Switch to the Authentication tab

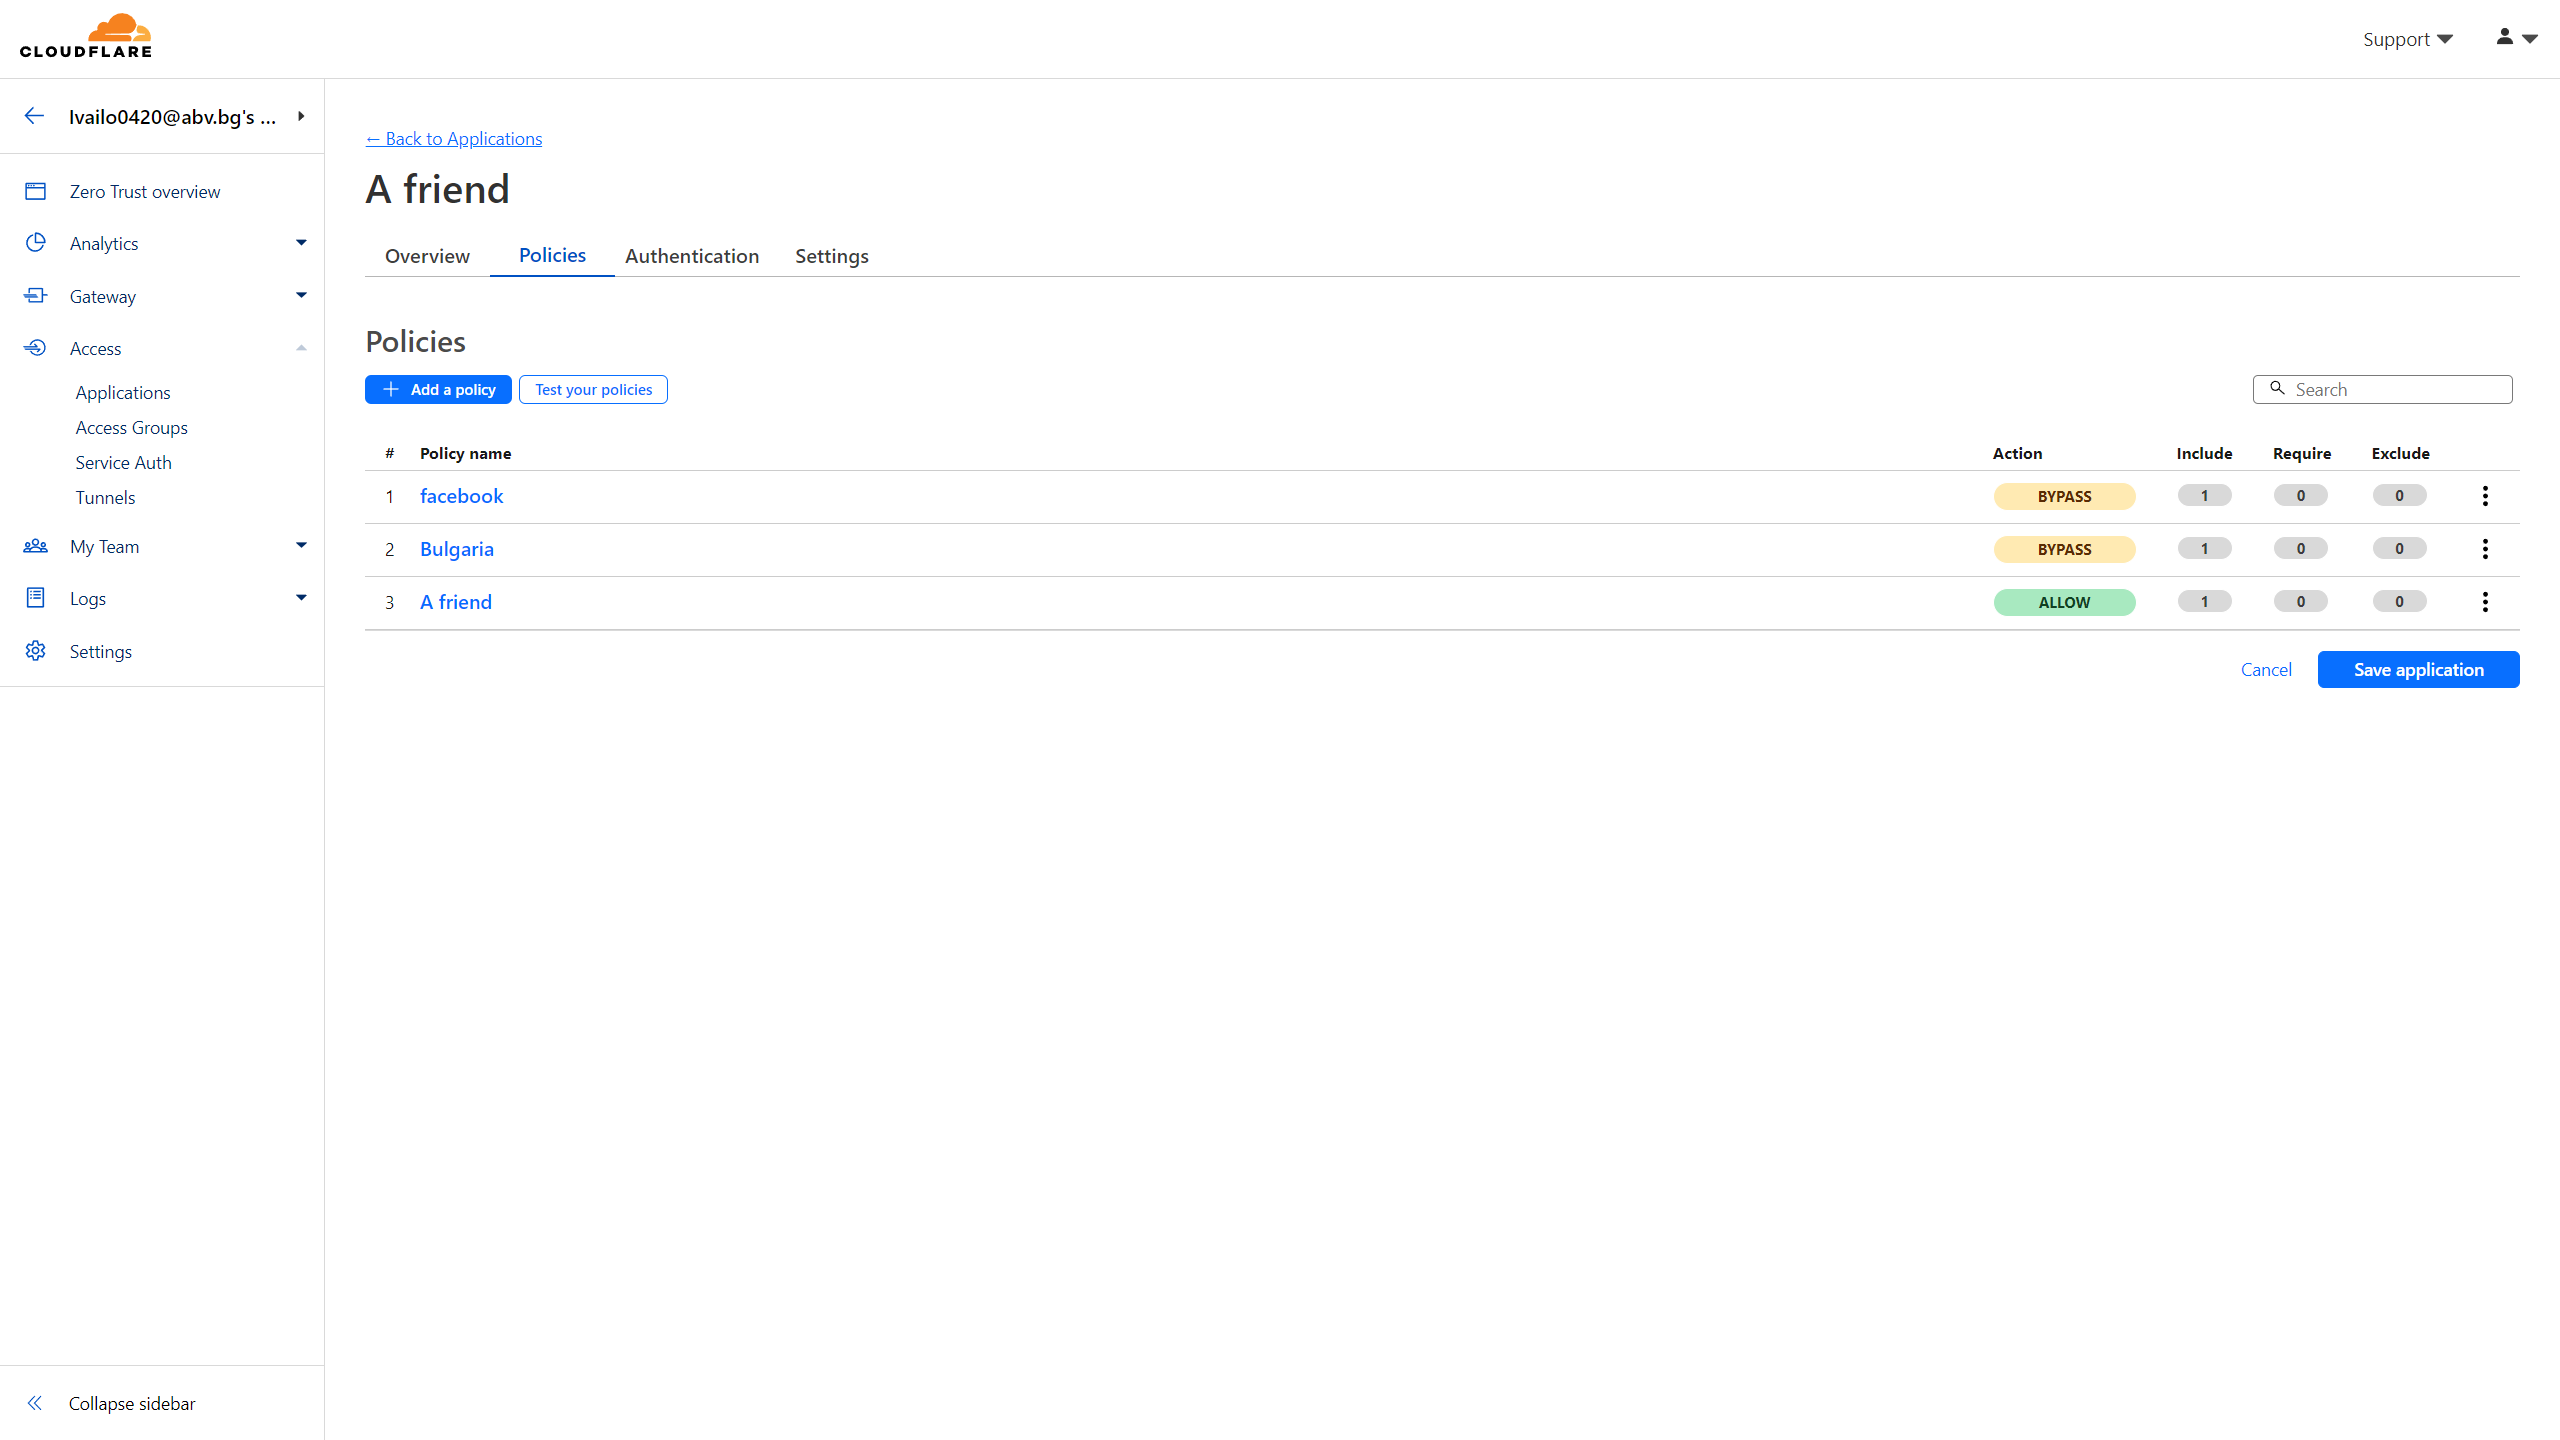click(692, 256)
